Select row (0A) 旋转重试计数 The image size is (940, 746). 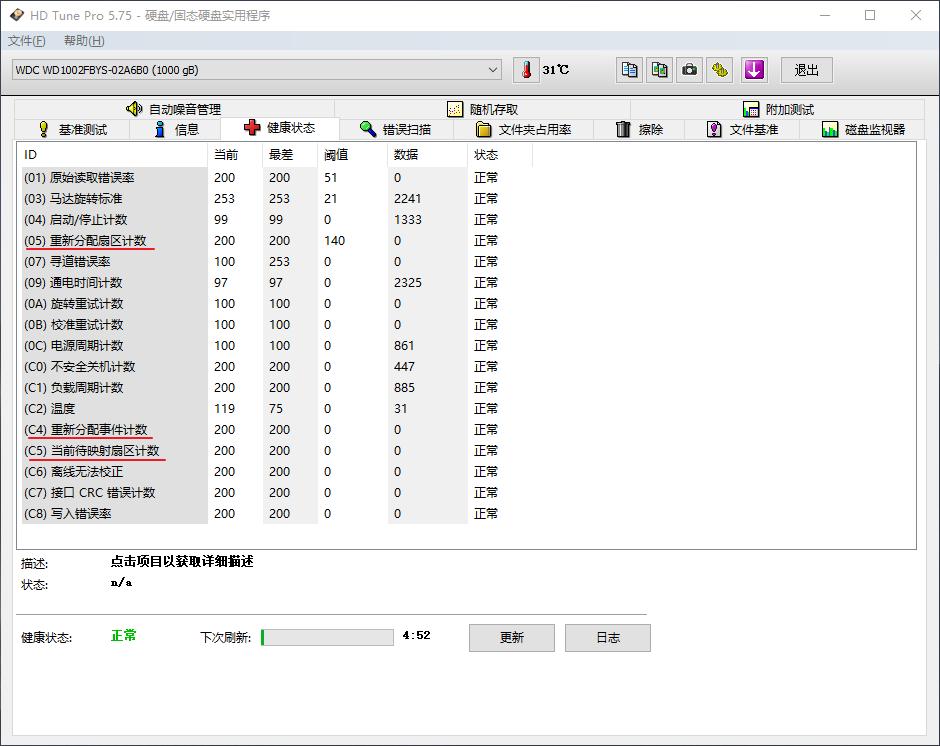tap(277, 303)
